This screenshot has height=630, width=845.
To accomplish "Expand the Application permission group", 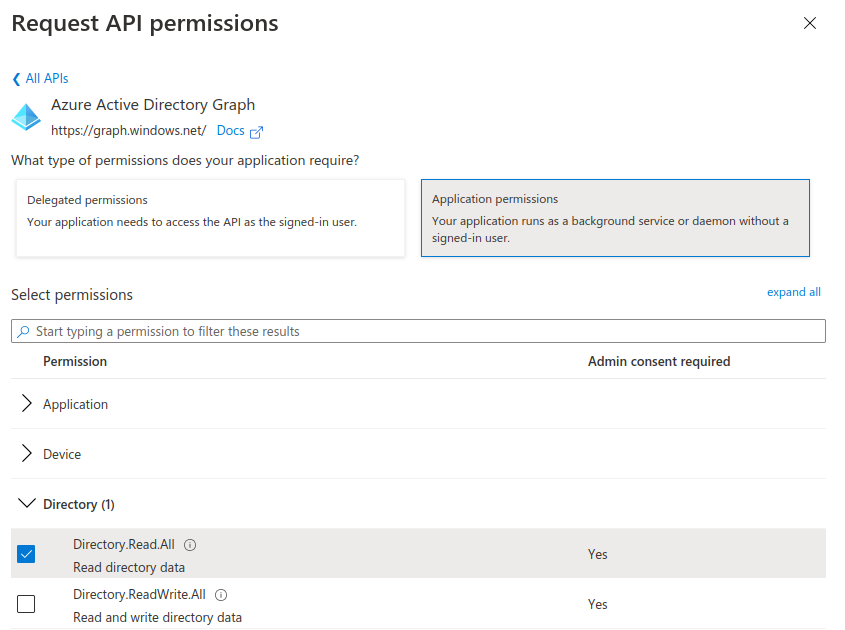I will [x=27, y=404].
